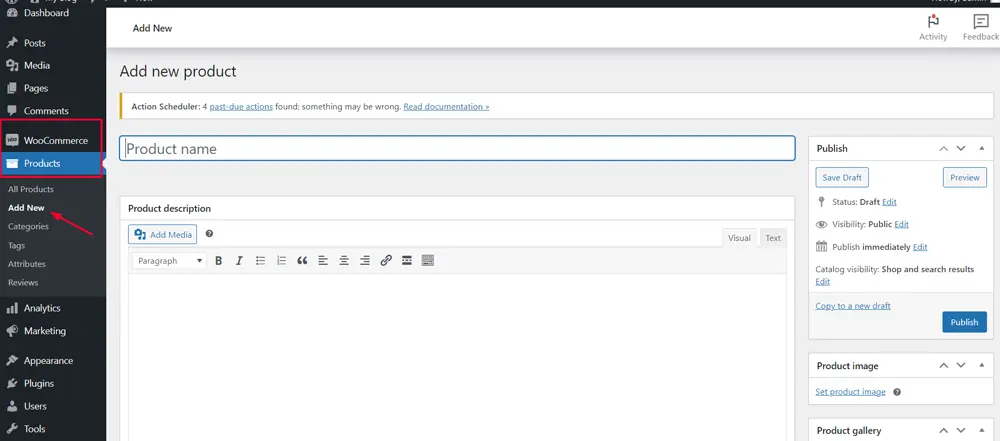Open product Attributes submenu

tap(27, 264)
